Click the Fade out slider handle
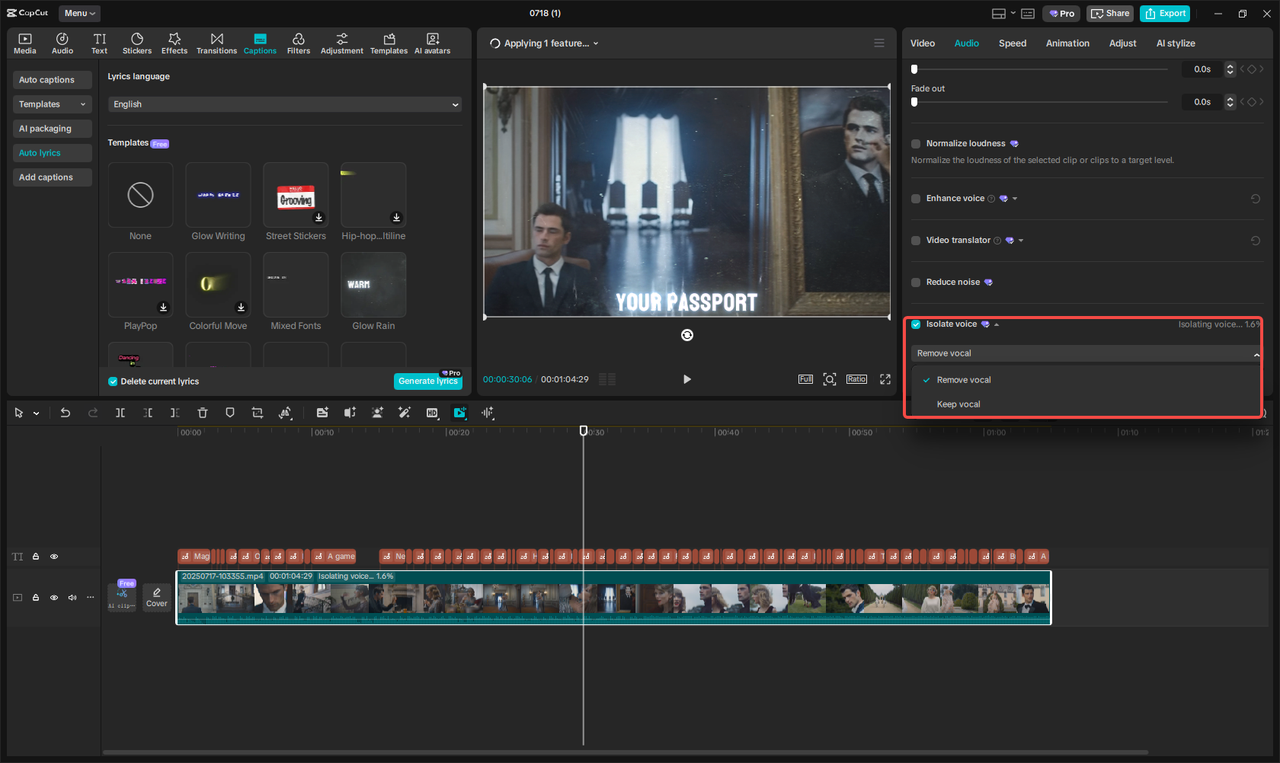Viewport: 1280px width, 763px height. (914, 102)
